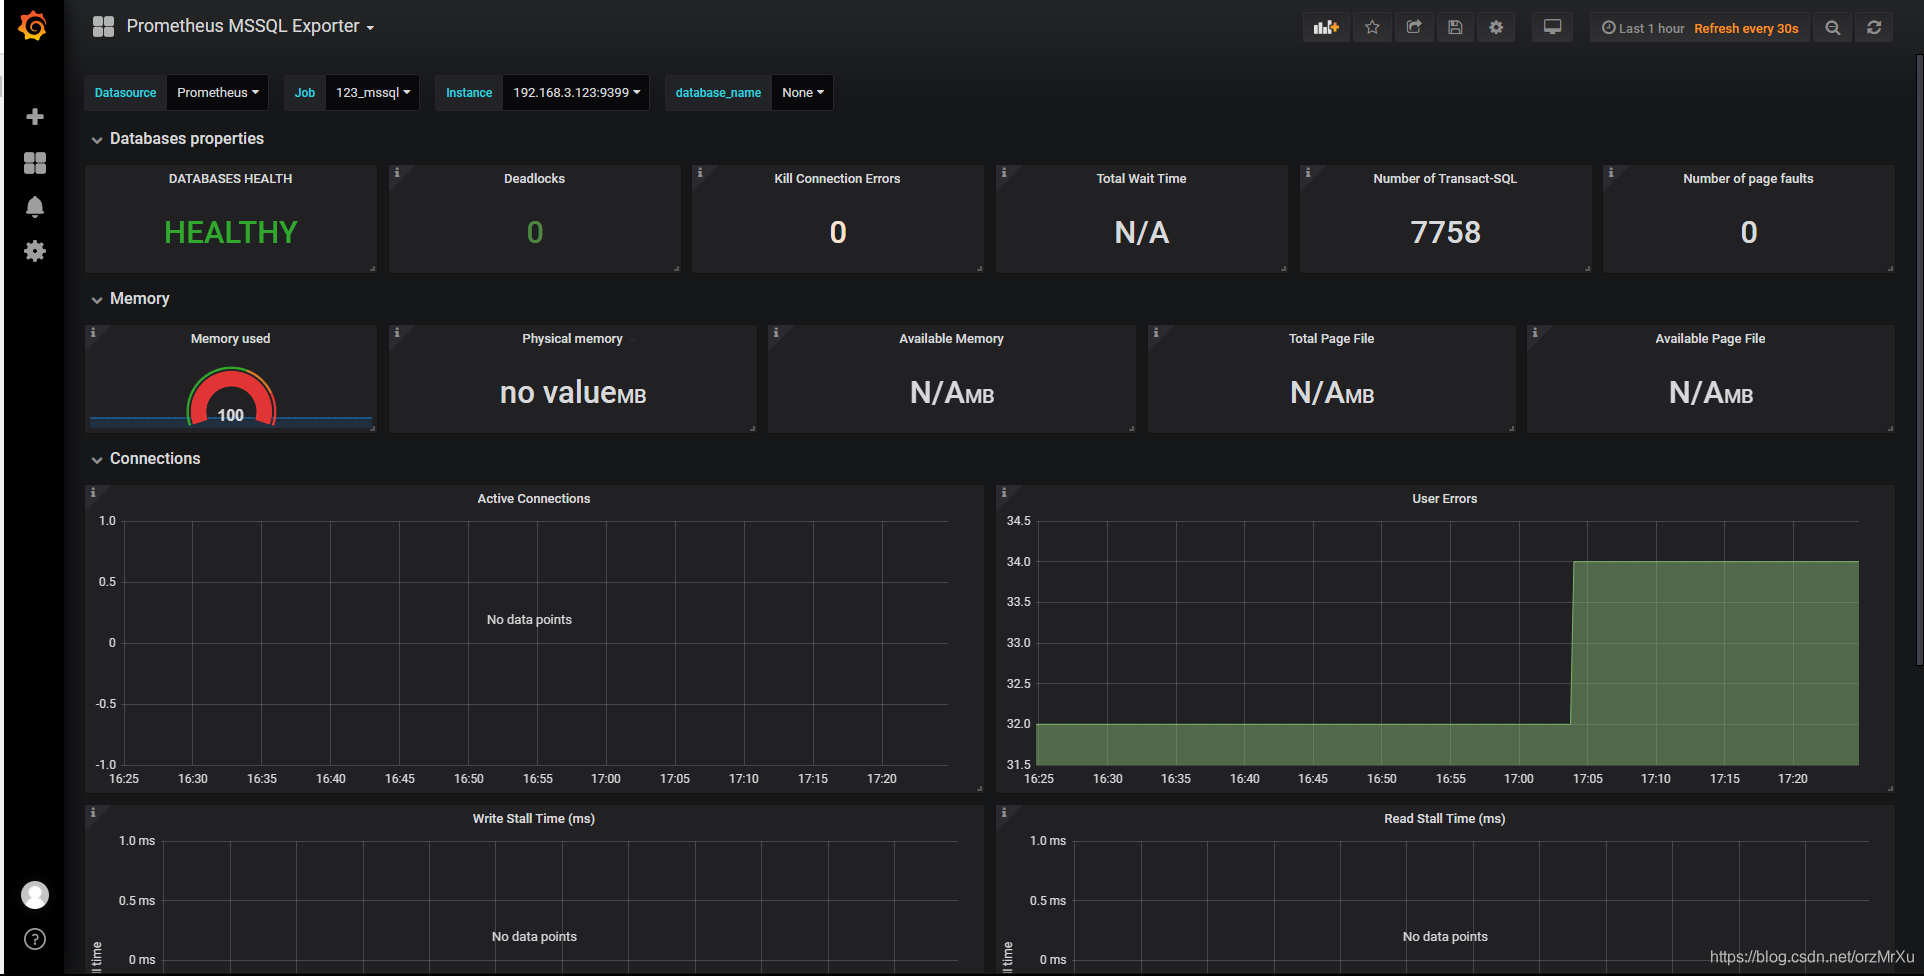Open the Prometheus datasource dropdown
This screenshot has height=976, width=1924.
pos(217,93)
